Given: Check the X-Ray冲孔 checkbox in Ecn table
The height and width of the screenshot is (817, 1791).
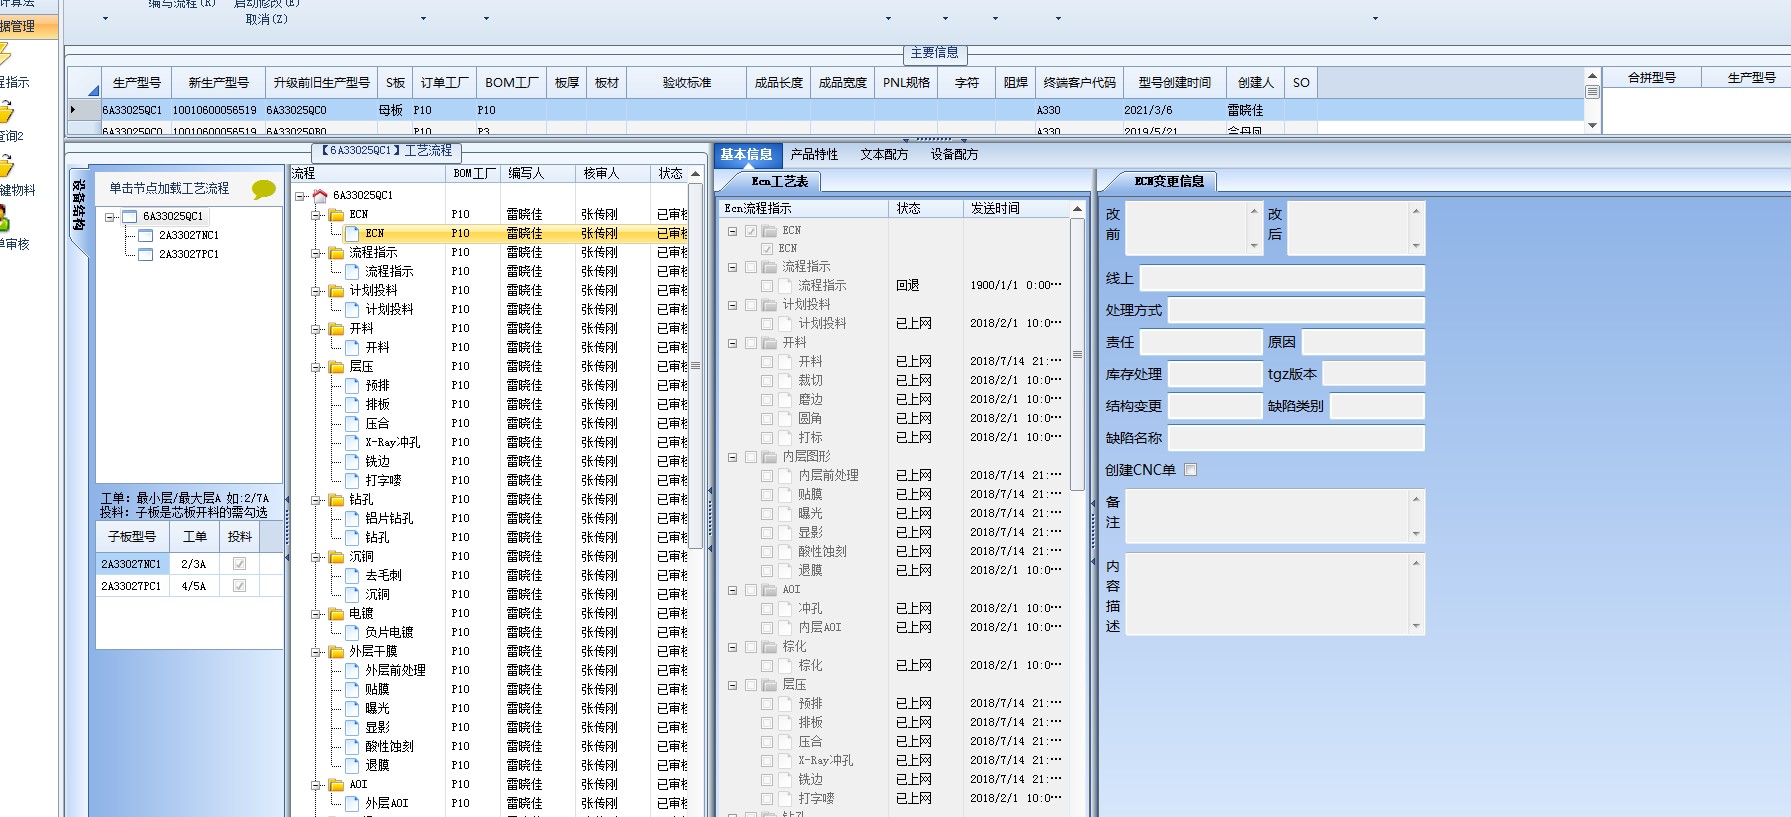Looking at the screenshot, I should click(x=767, y=761).
